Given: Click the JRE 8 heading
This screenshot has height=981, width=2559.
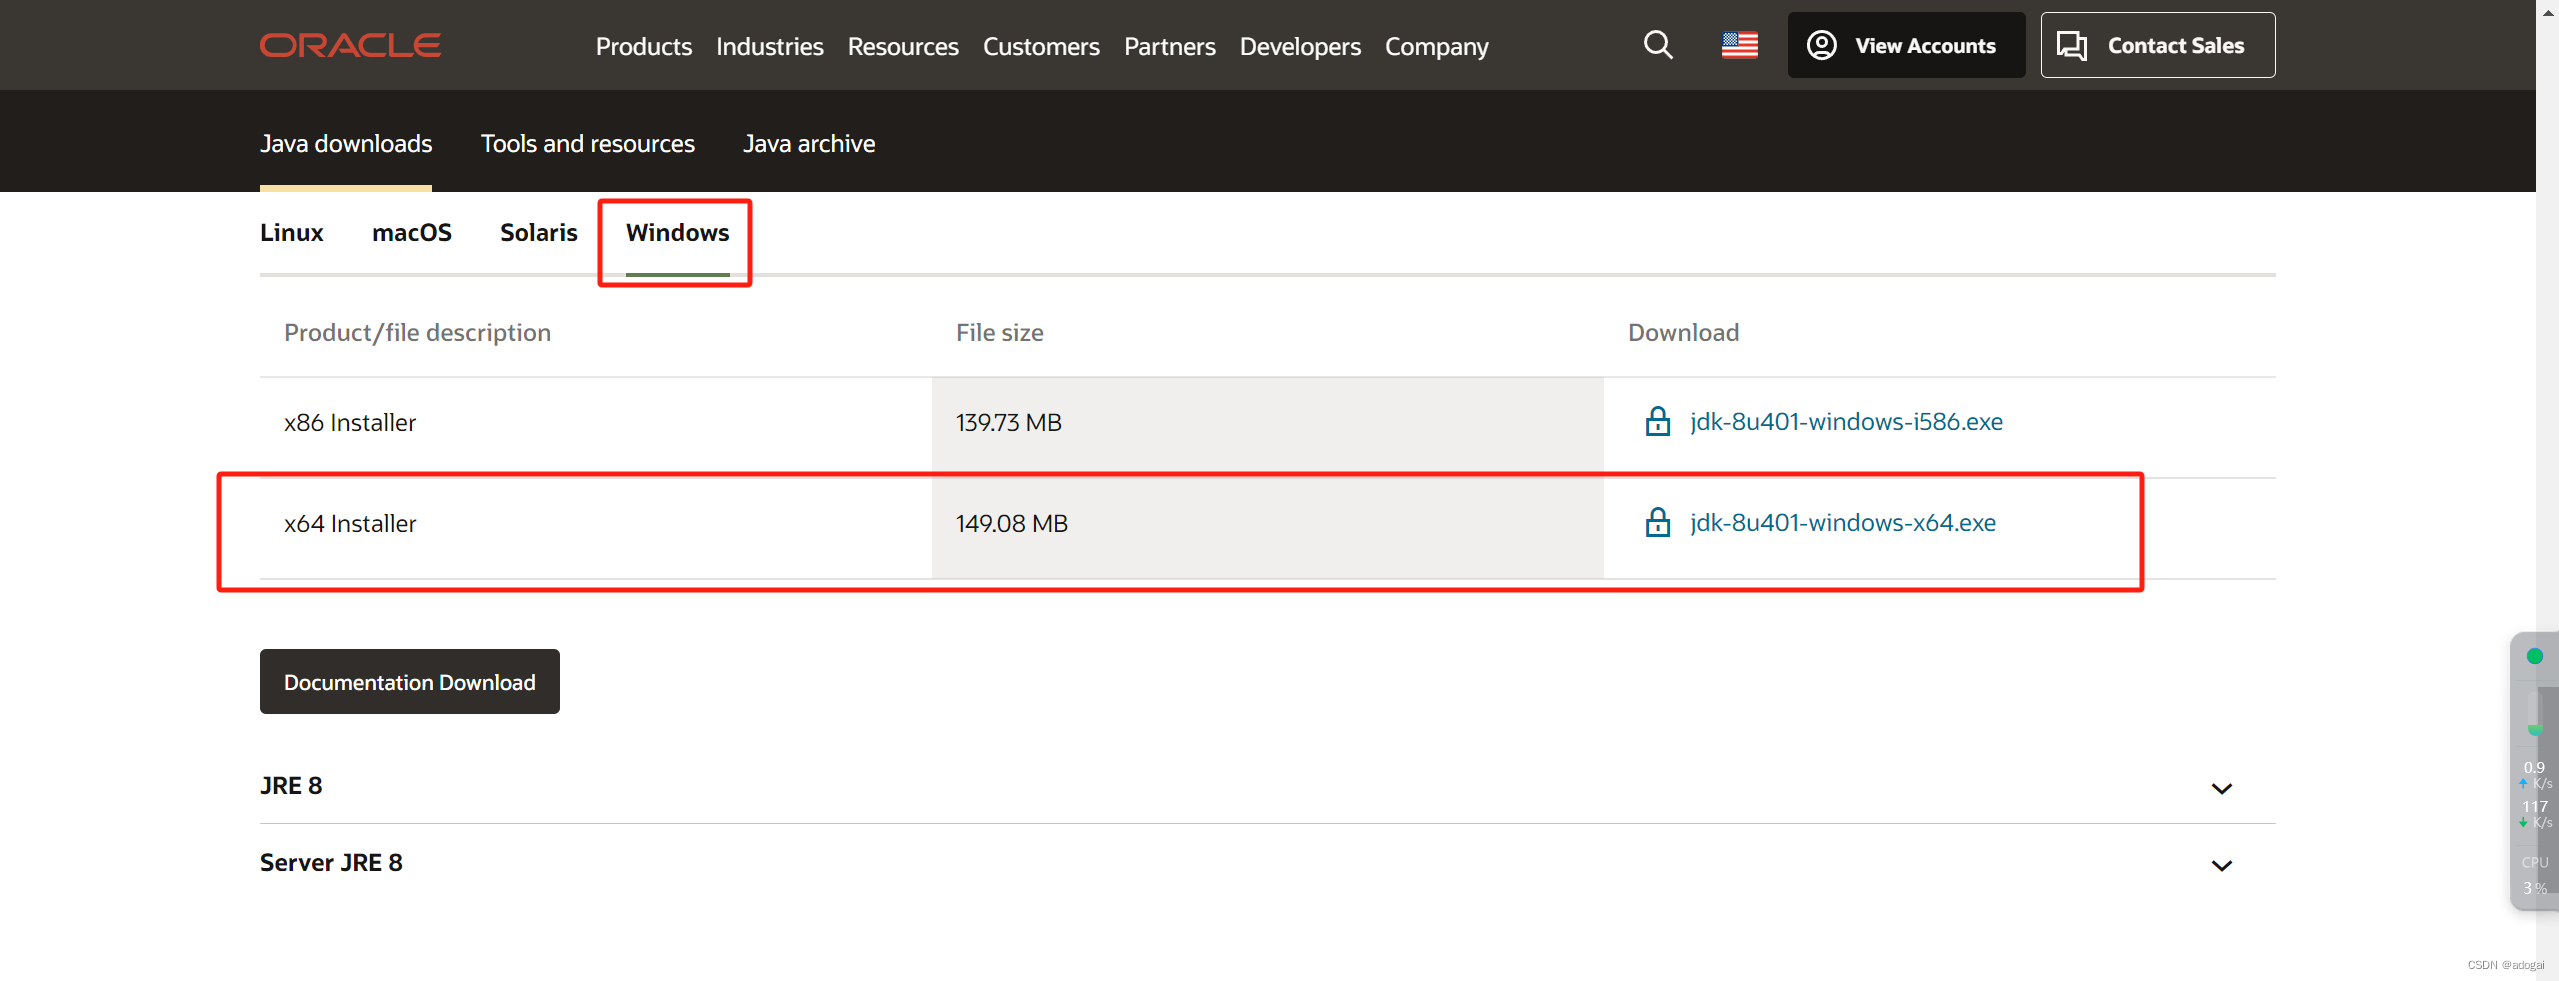Looking at the screenshot, I should tap(291, 786).
